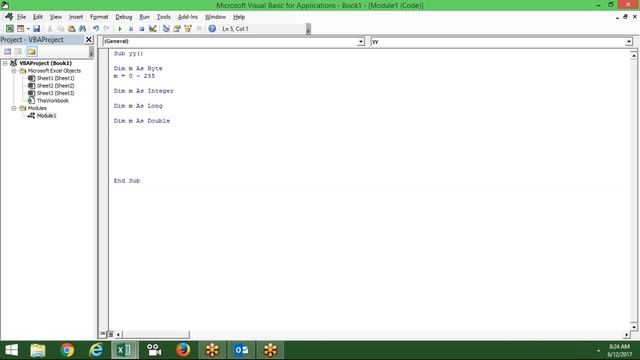
Task: Select Module1 in the project tree
Action: (47, 116)
